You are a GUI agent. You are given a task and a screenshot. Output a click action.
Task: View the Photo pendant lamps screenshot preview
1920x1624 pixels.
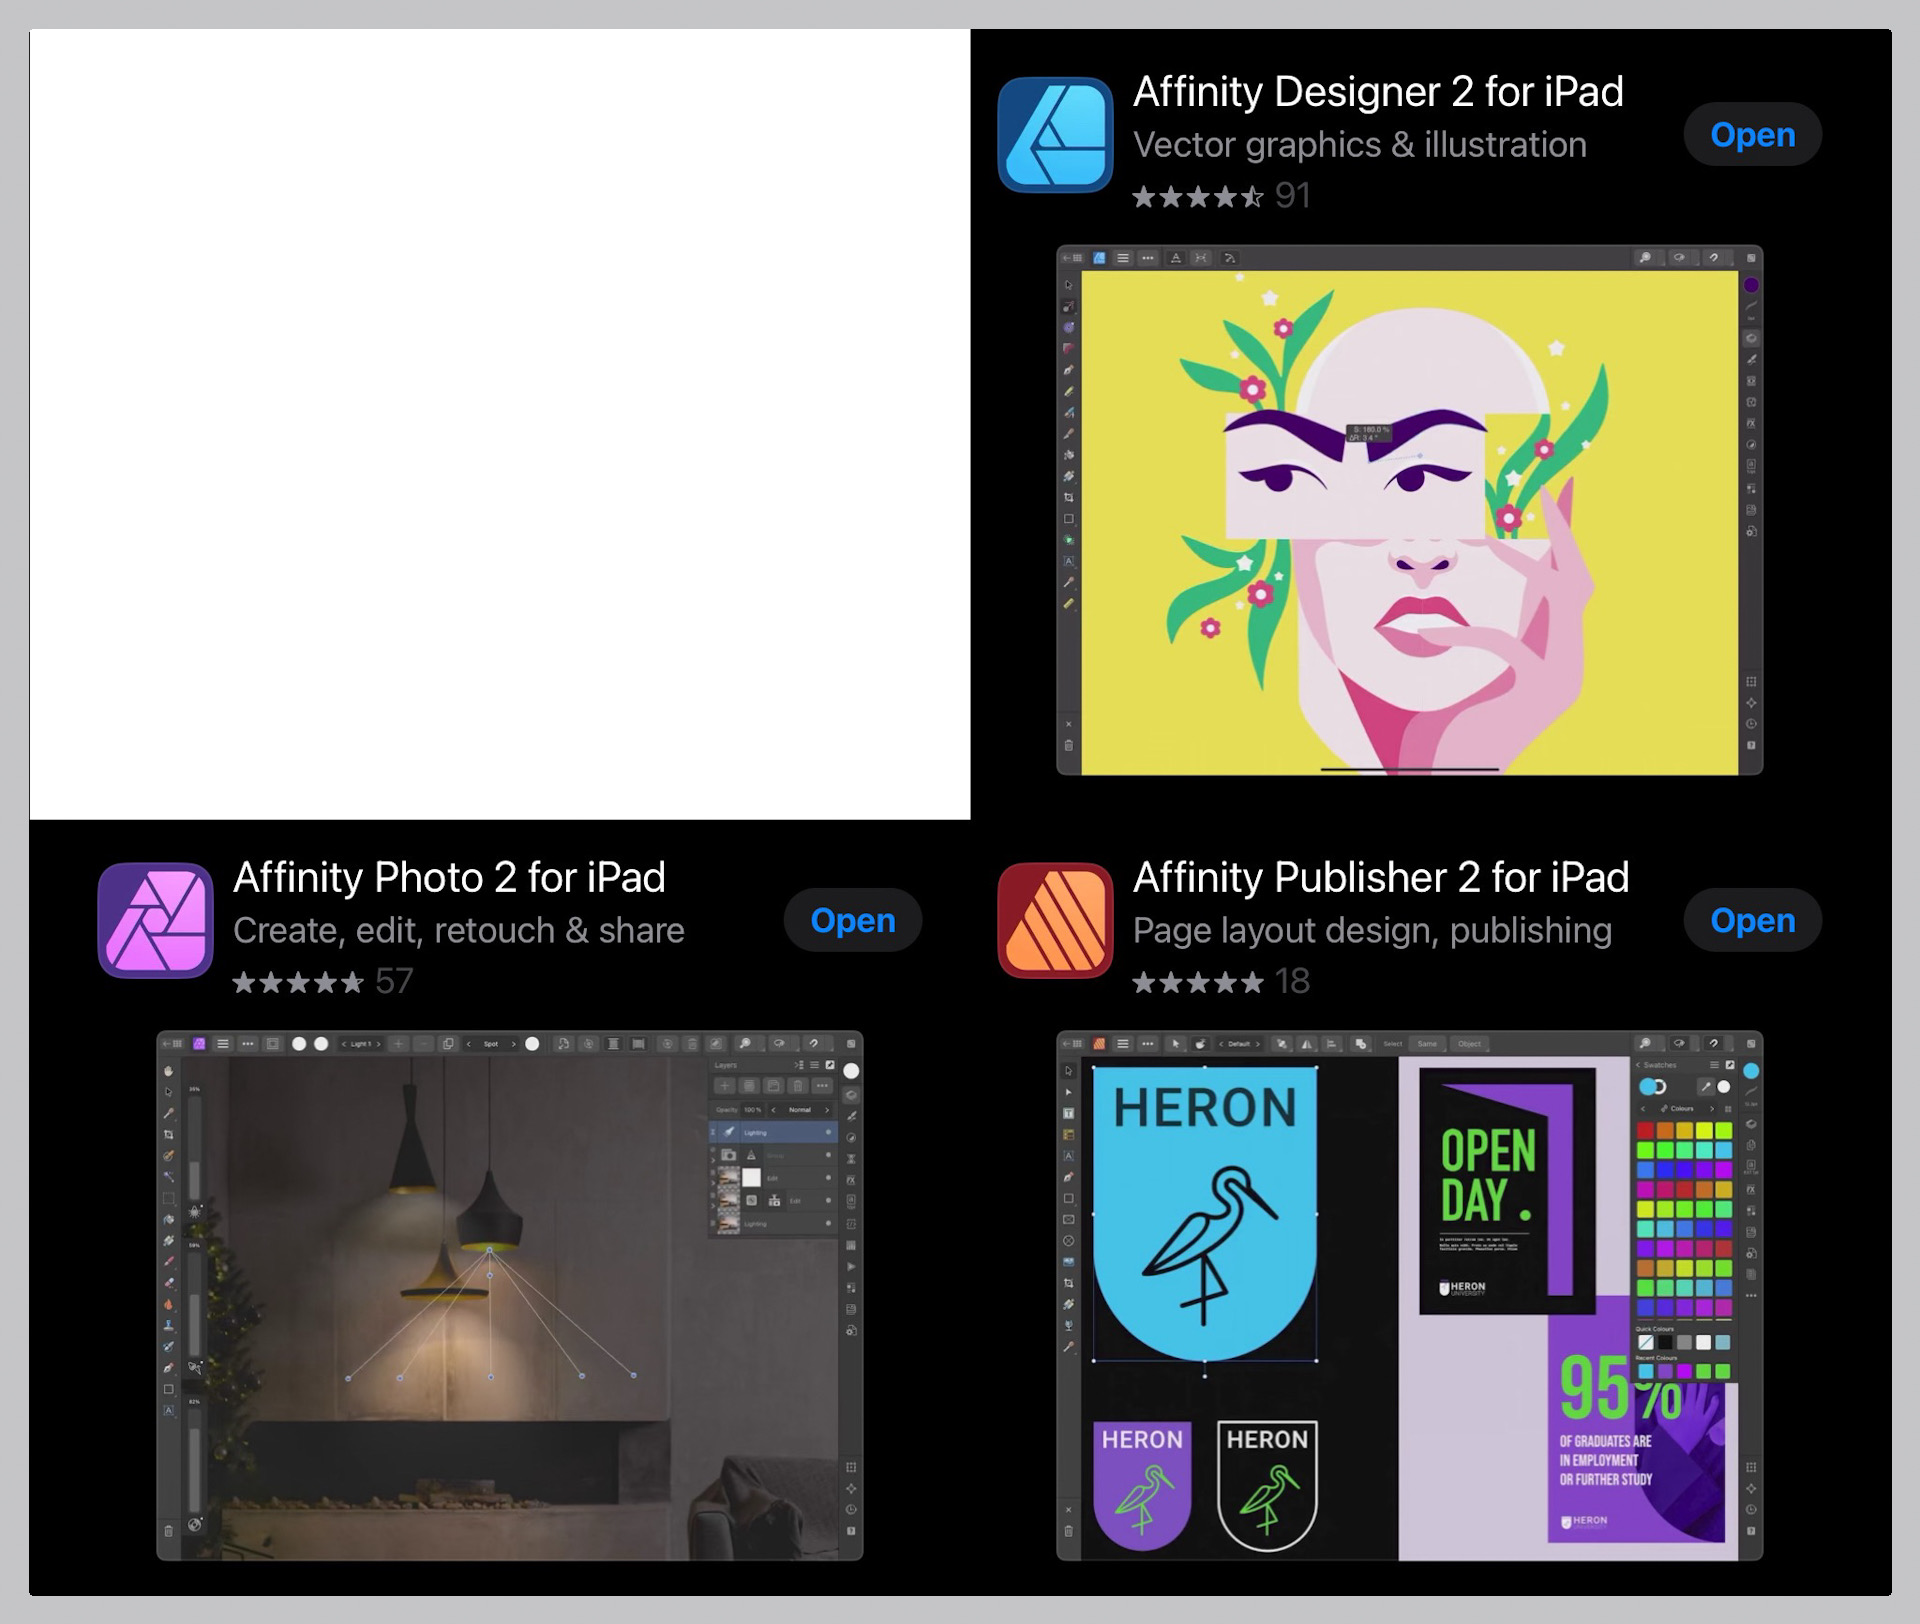[x=509, y=1296]
